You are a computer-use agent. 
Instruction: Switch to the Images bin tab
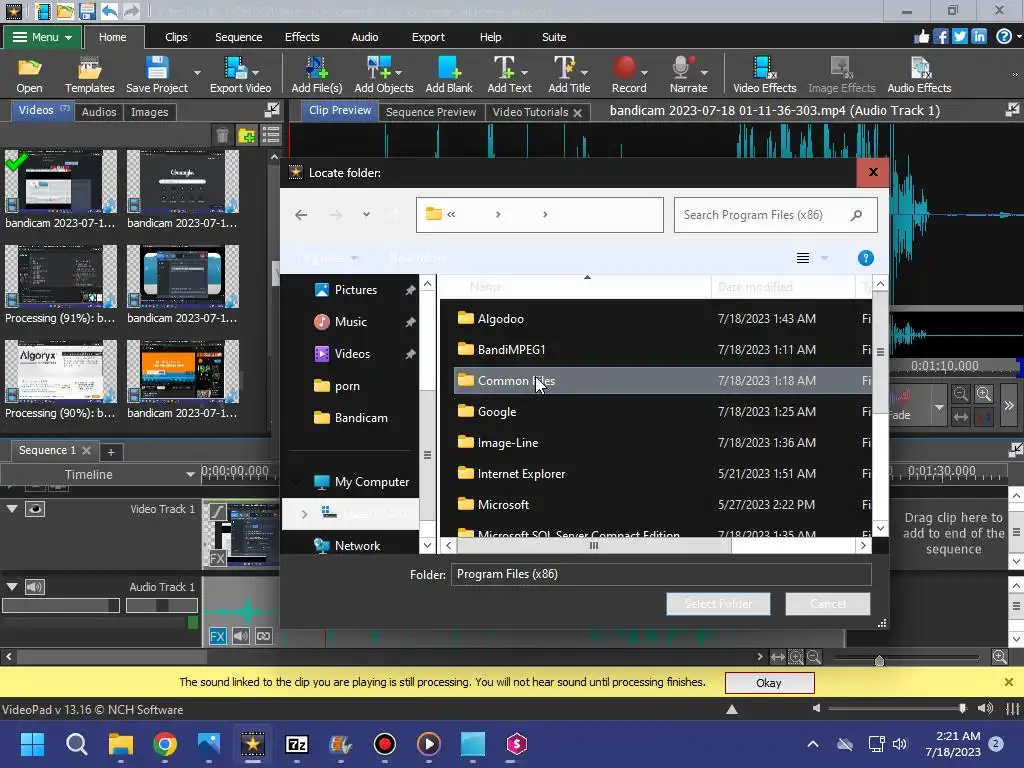click(x=150, y=112)
